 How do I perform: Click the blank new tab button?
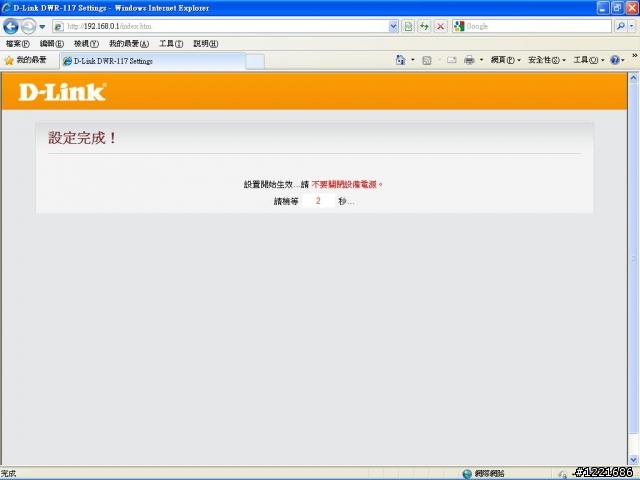pos(255,62)
